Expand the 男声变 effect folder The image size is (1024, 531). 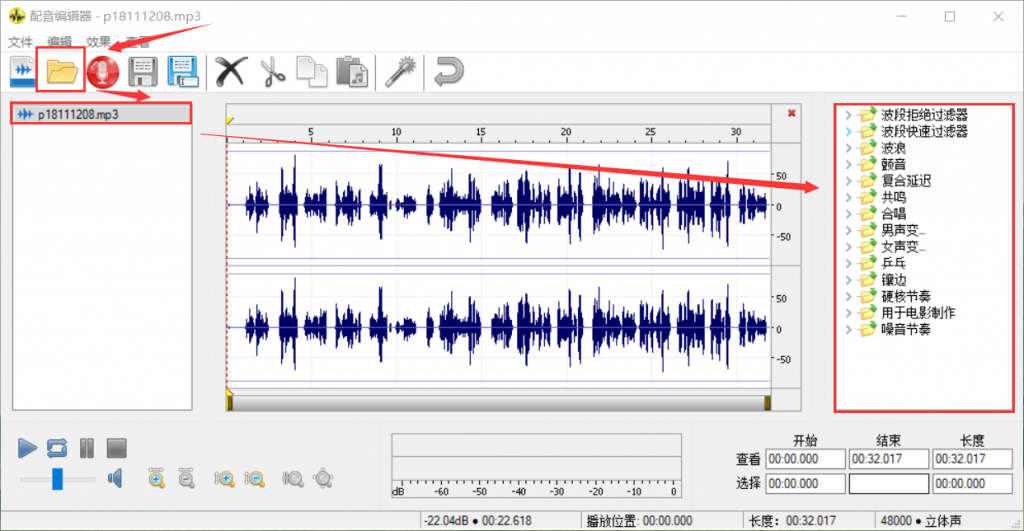click(x=848, y=231)
